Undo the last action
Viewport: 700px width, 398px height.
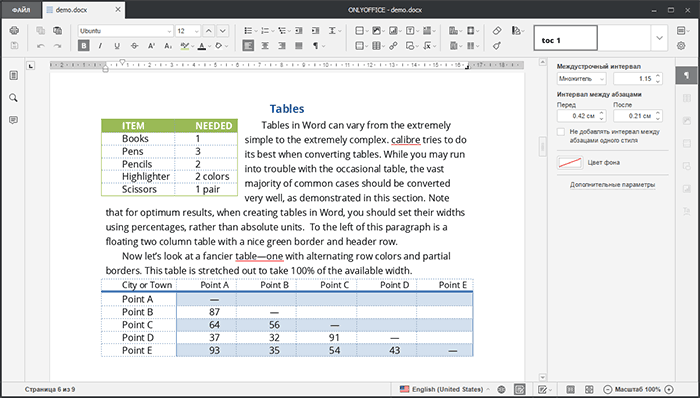click(41, 46)
